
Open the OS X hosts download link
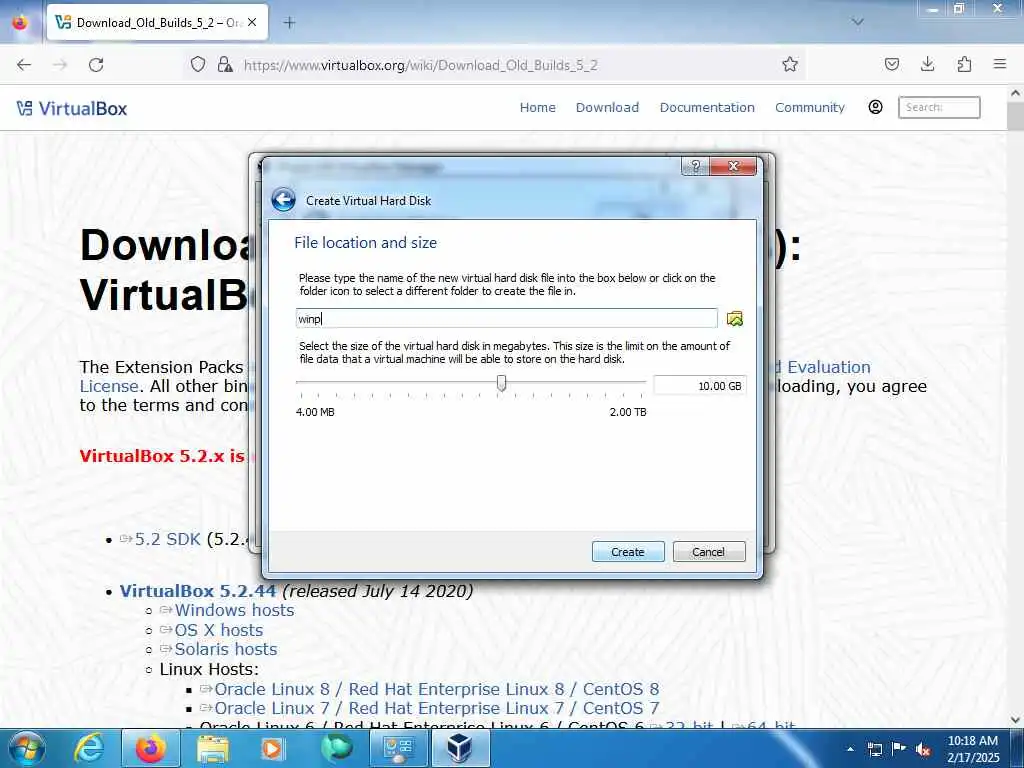click(x=219, y=630)
